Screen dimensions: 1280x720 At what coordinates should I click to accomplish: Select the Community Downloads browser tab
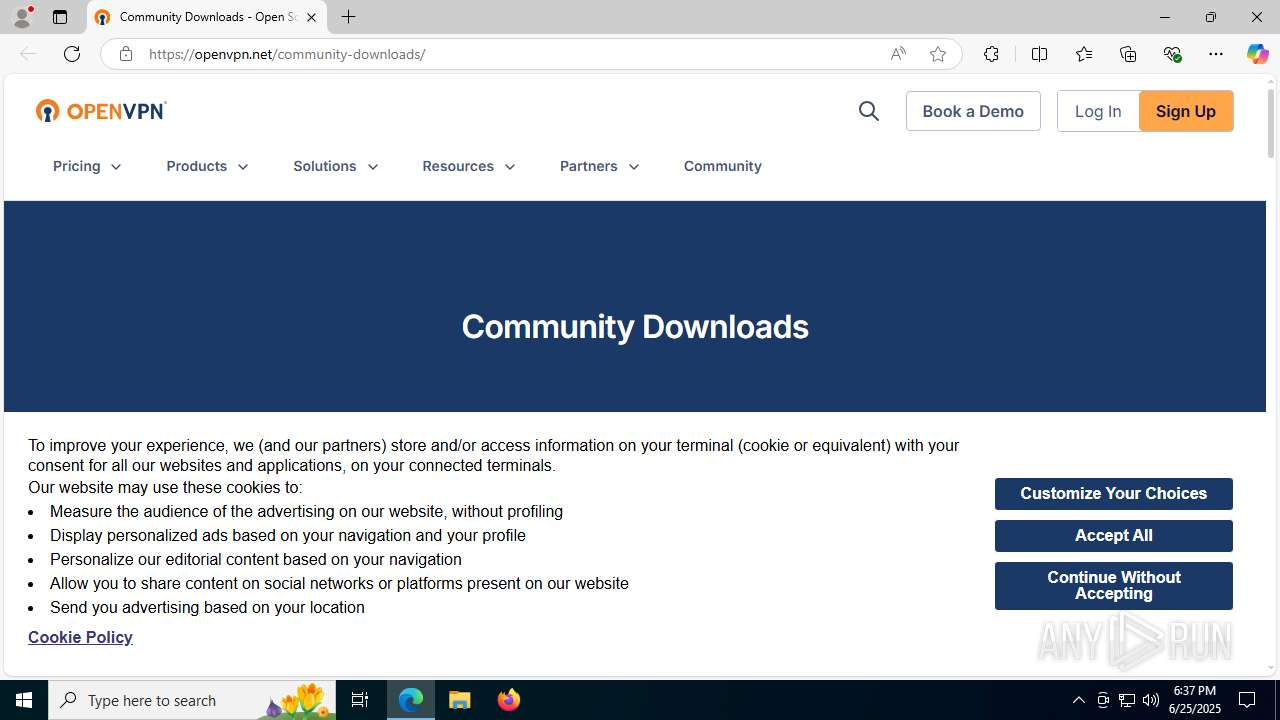coord(207,17)
